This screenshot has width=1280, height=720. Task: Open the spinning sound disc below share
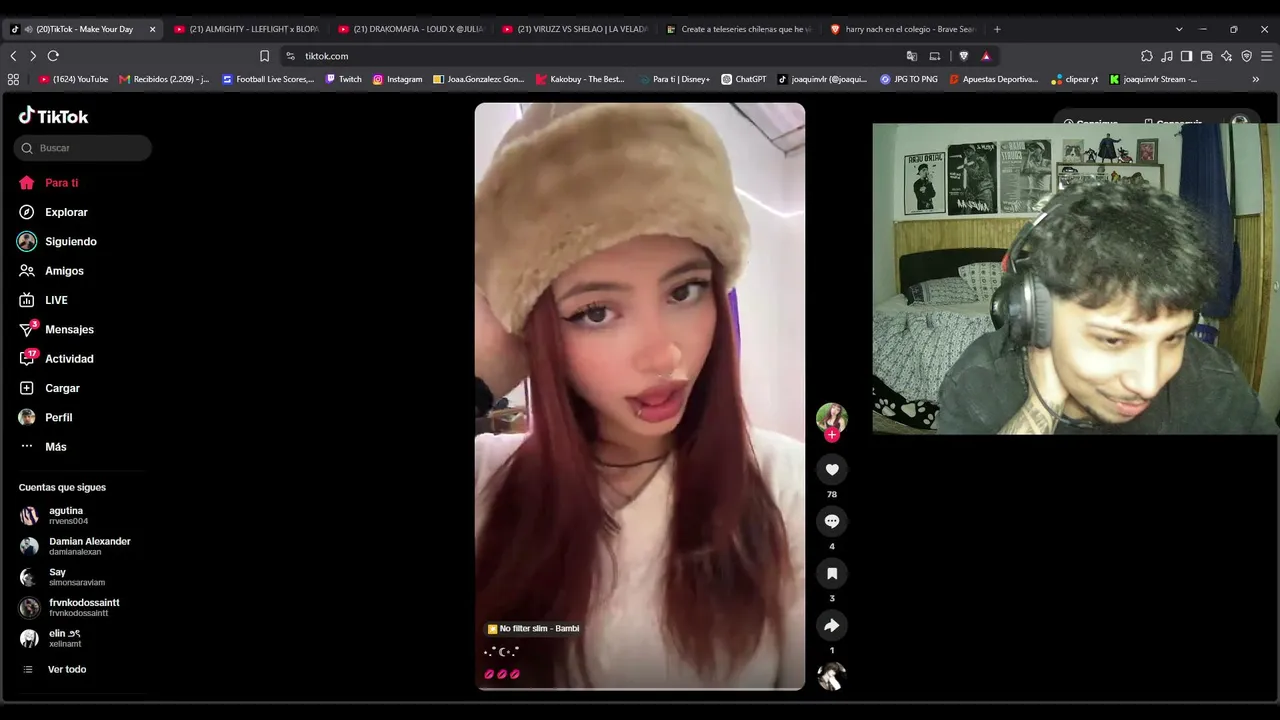pyautogui.click(x=832, y=677)
